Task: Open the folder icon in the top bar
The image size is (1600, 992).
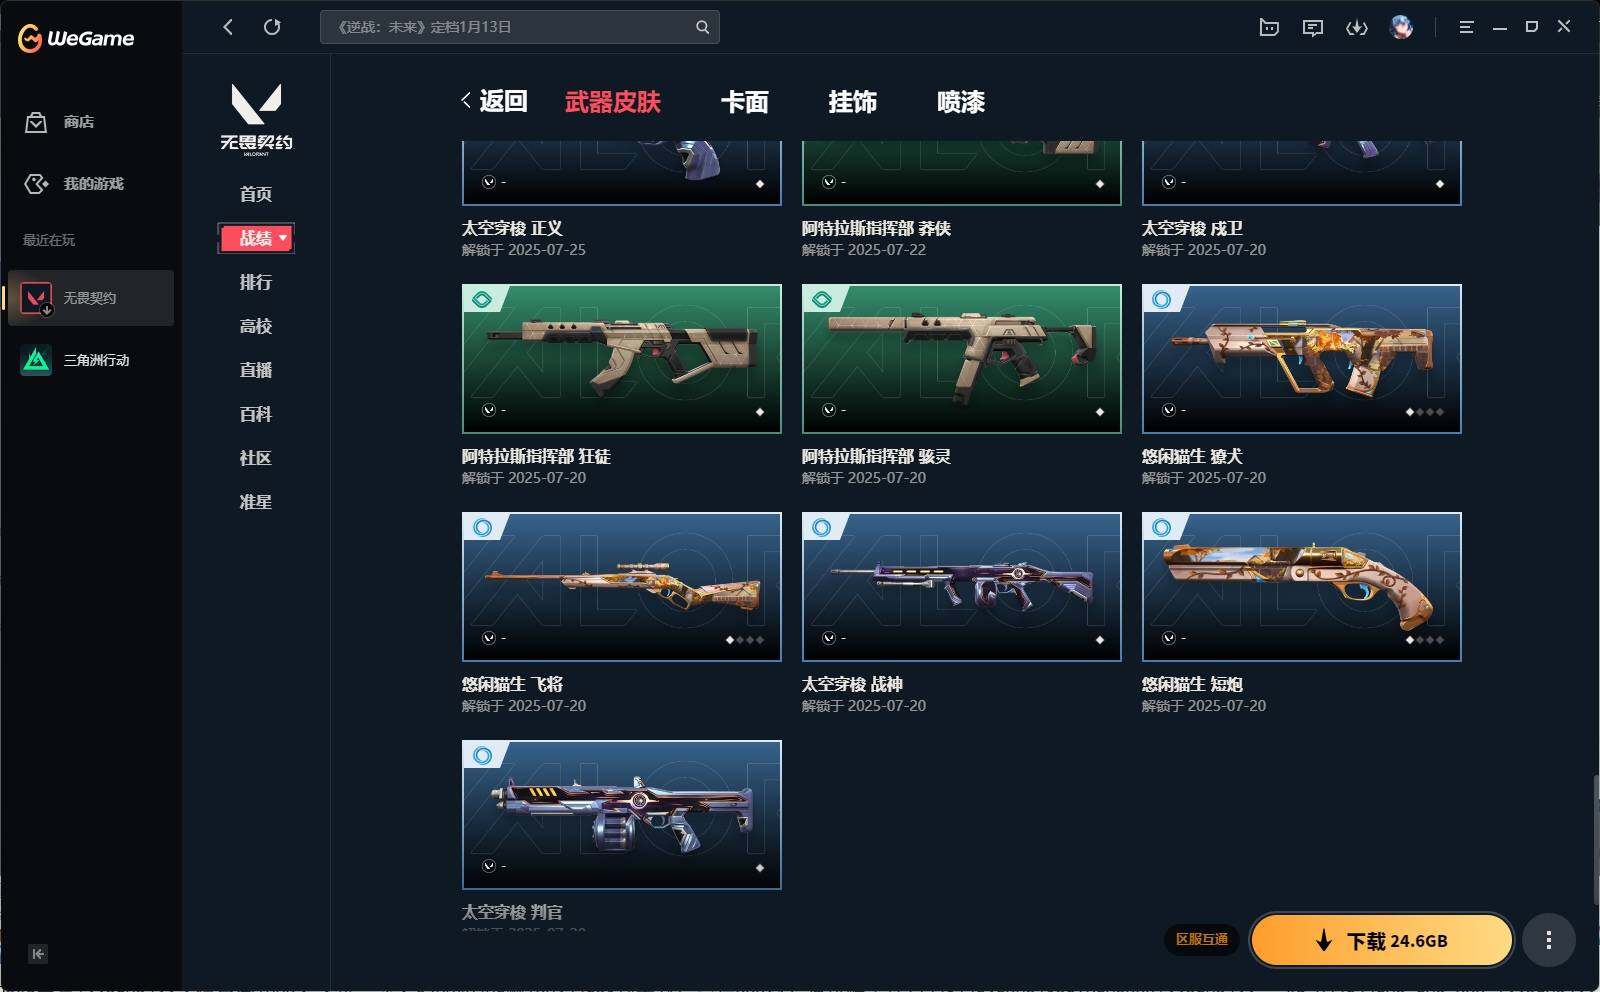Action: click(x=1269, y=27)
